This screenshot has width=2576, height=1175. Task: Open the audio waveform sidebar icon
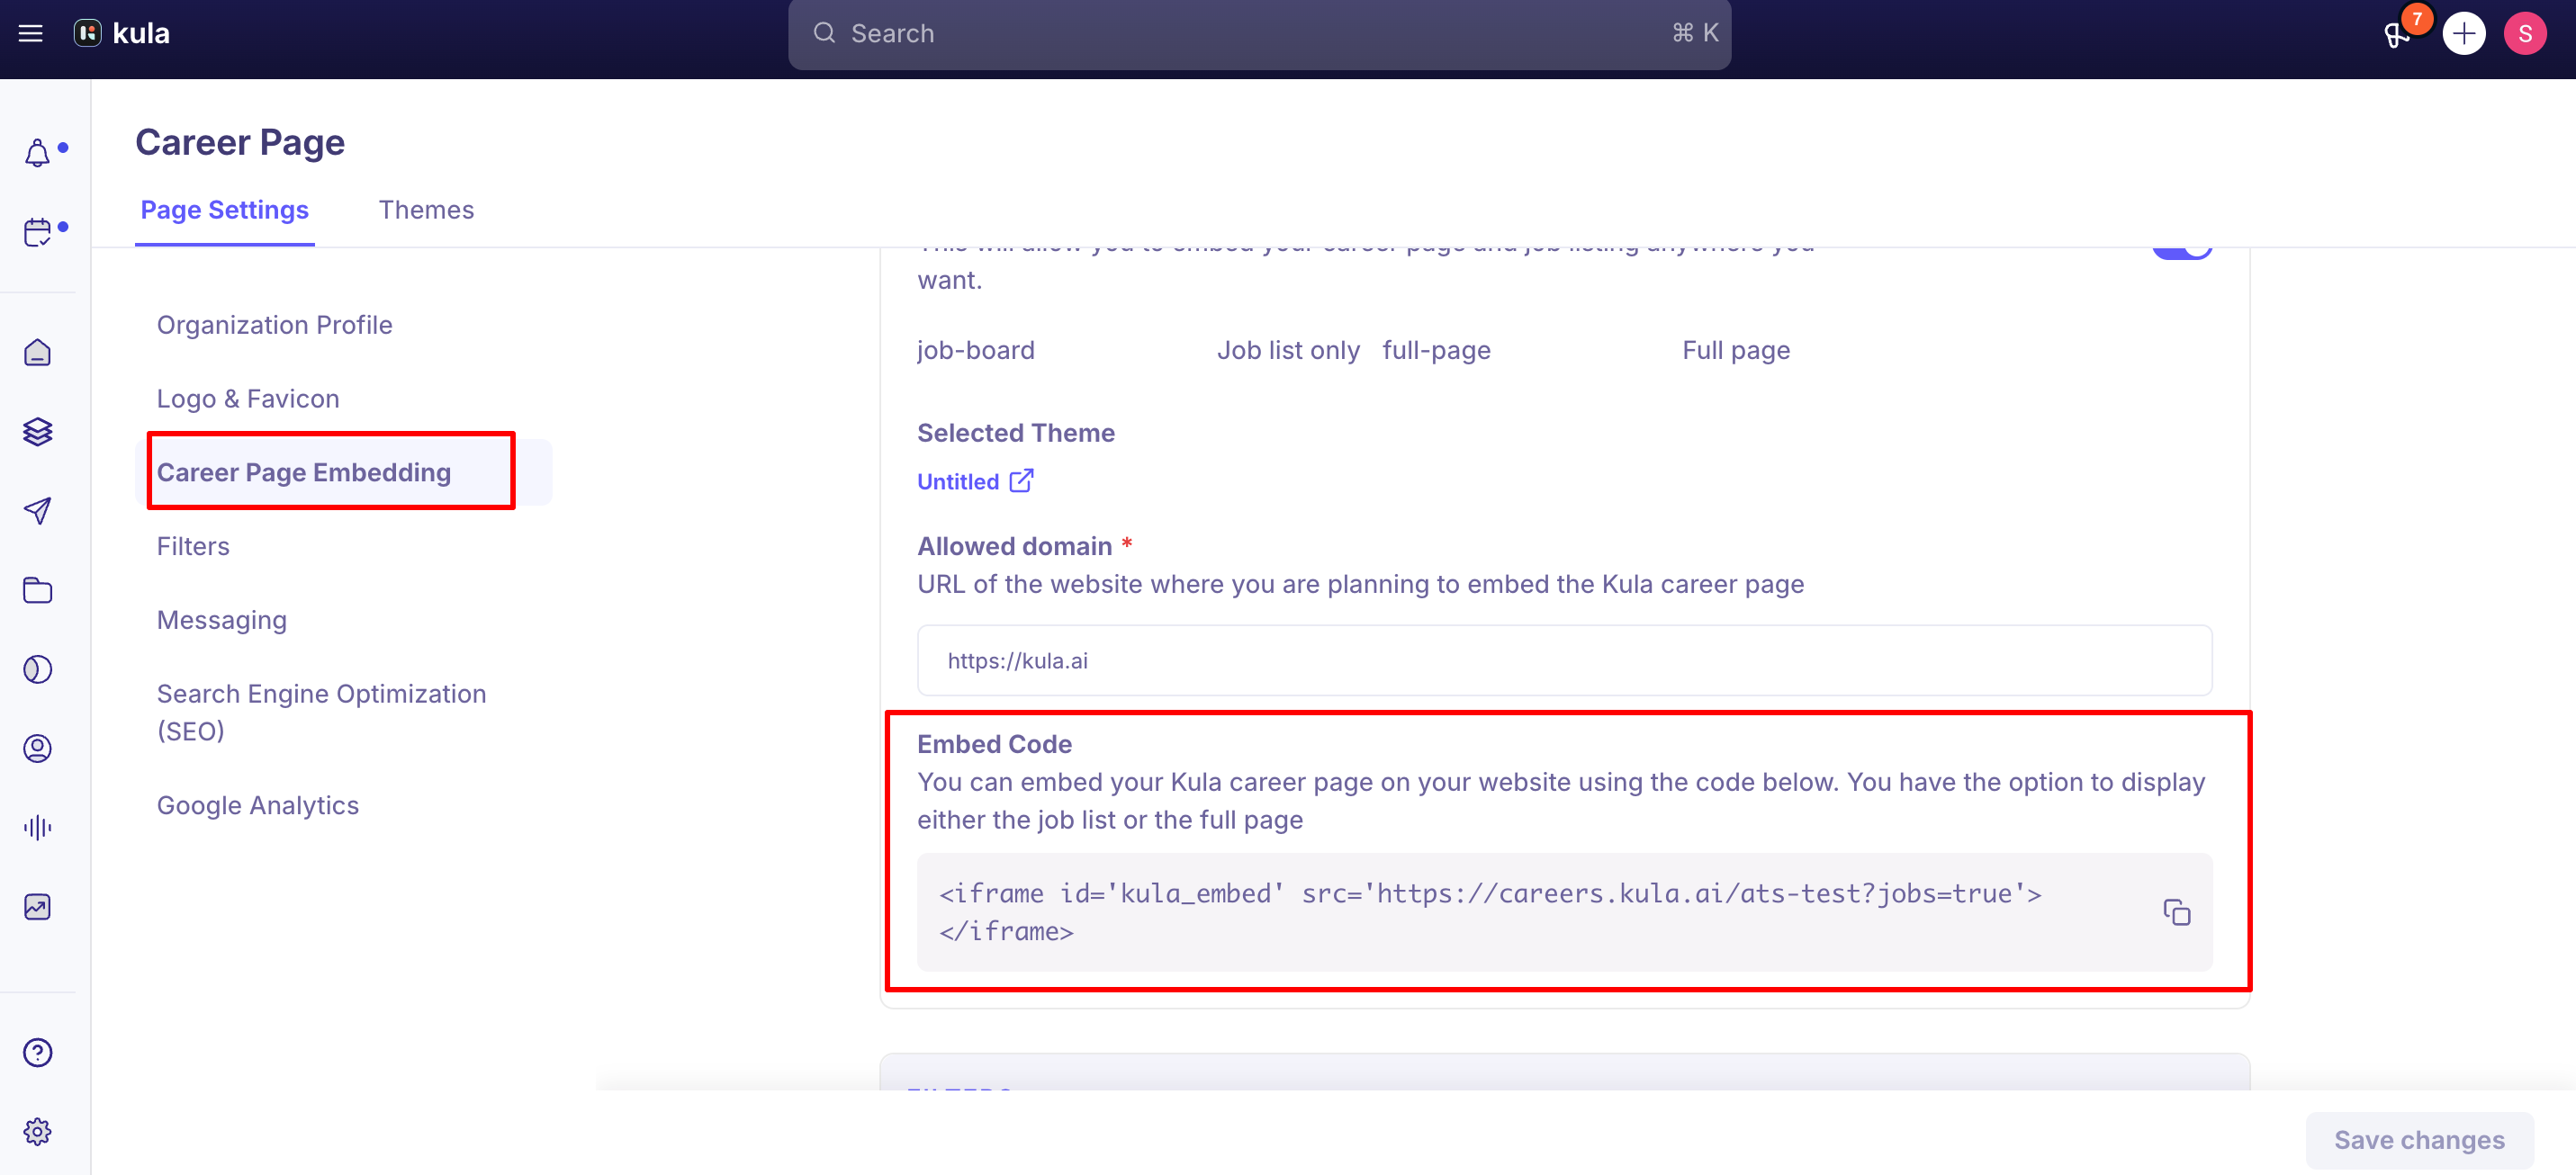(x=38, y=827)
